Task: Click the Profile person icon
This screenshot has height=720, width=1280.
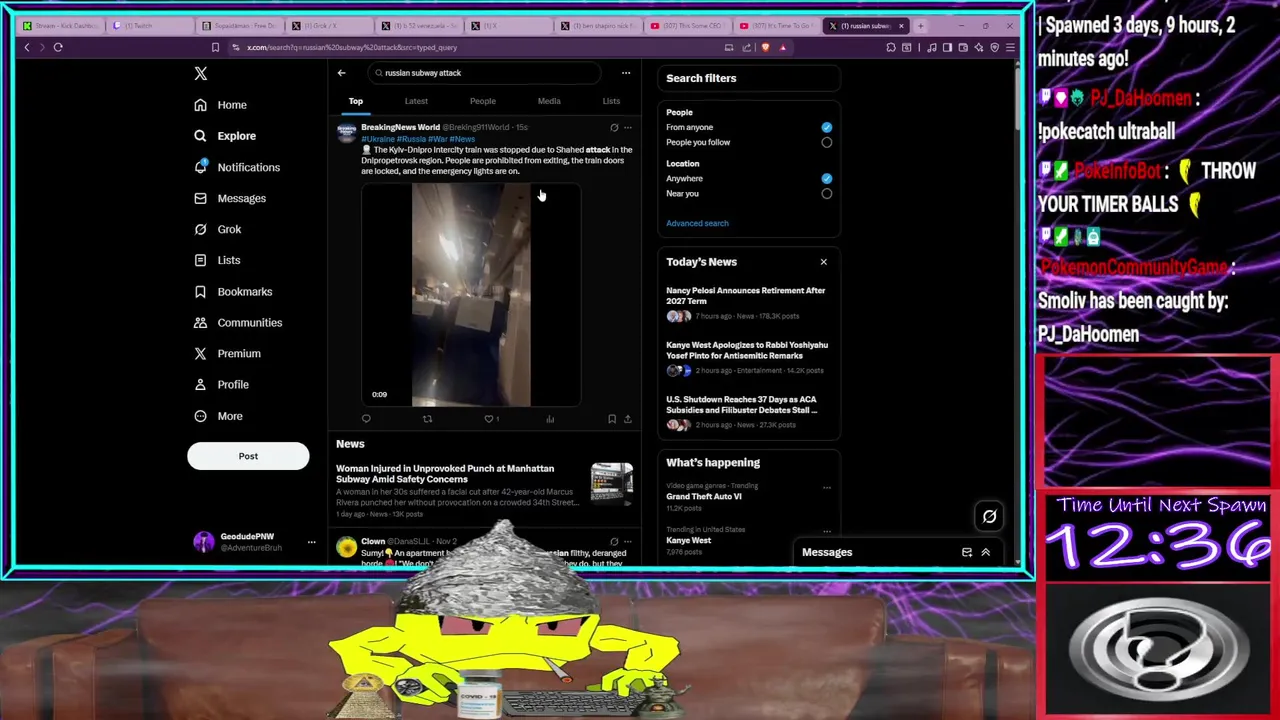Action: pos(201,384)
